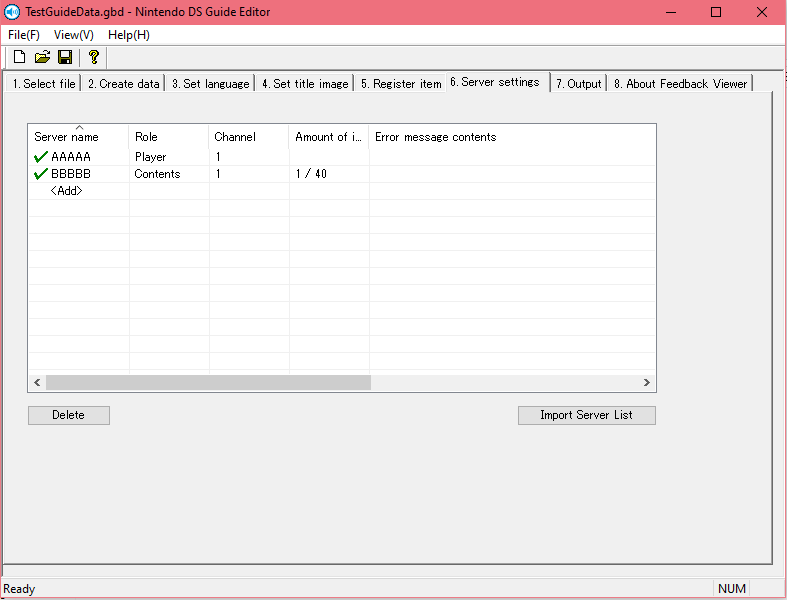
Task: Click the 1 / 40 amount cell
Action: point(311,174)
